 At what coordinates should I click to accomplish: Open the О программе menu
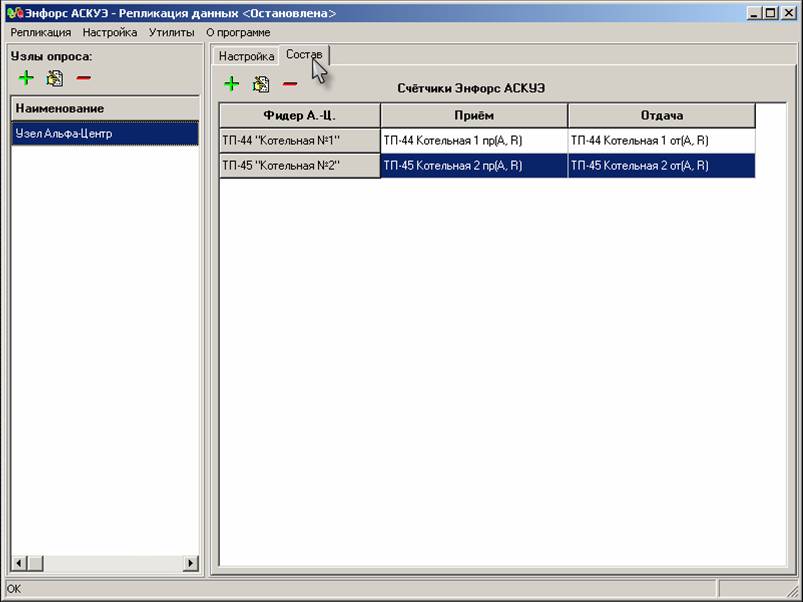(238, 32)
